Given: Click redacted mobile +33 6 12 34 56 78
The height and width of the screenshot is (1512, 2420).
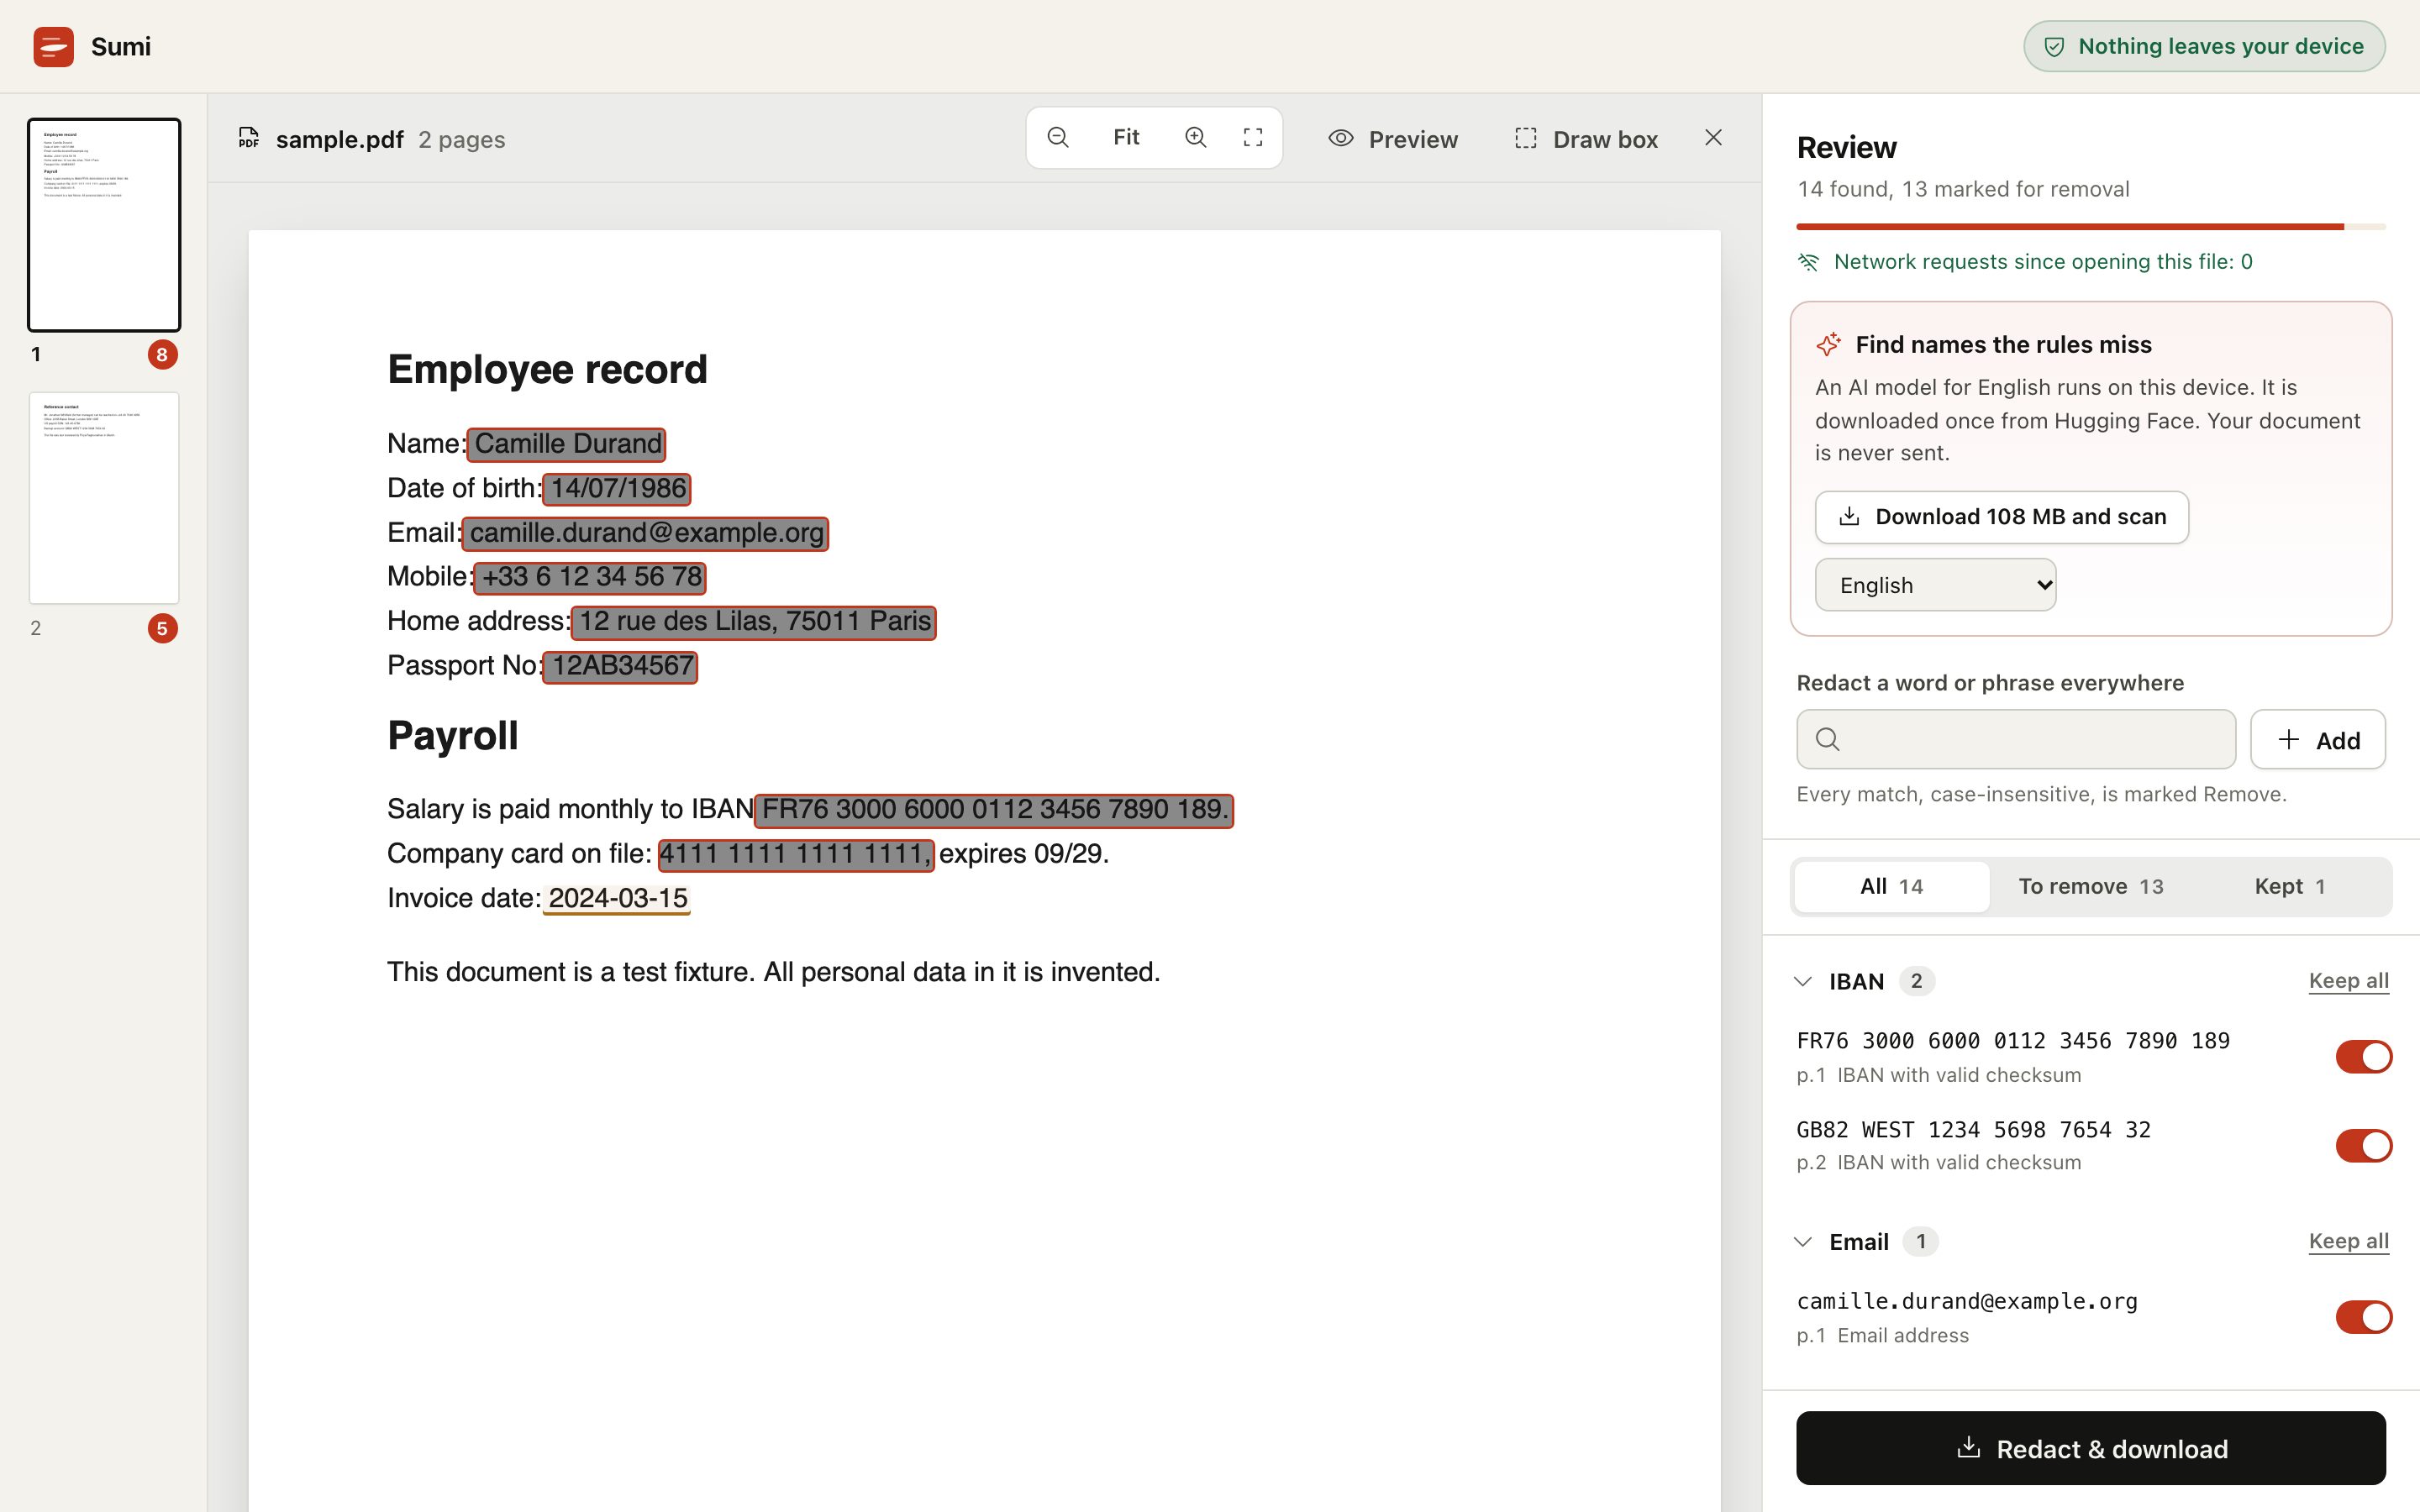Looking at the screenshot, I should click(x=590, y=577).
